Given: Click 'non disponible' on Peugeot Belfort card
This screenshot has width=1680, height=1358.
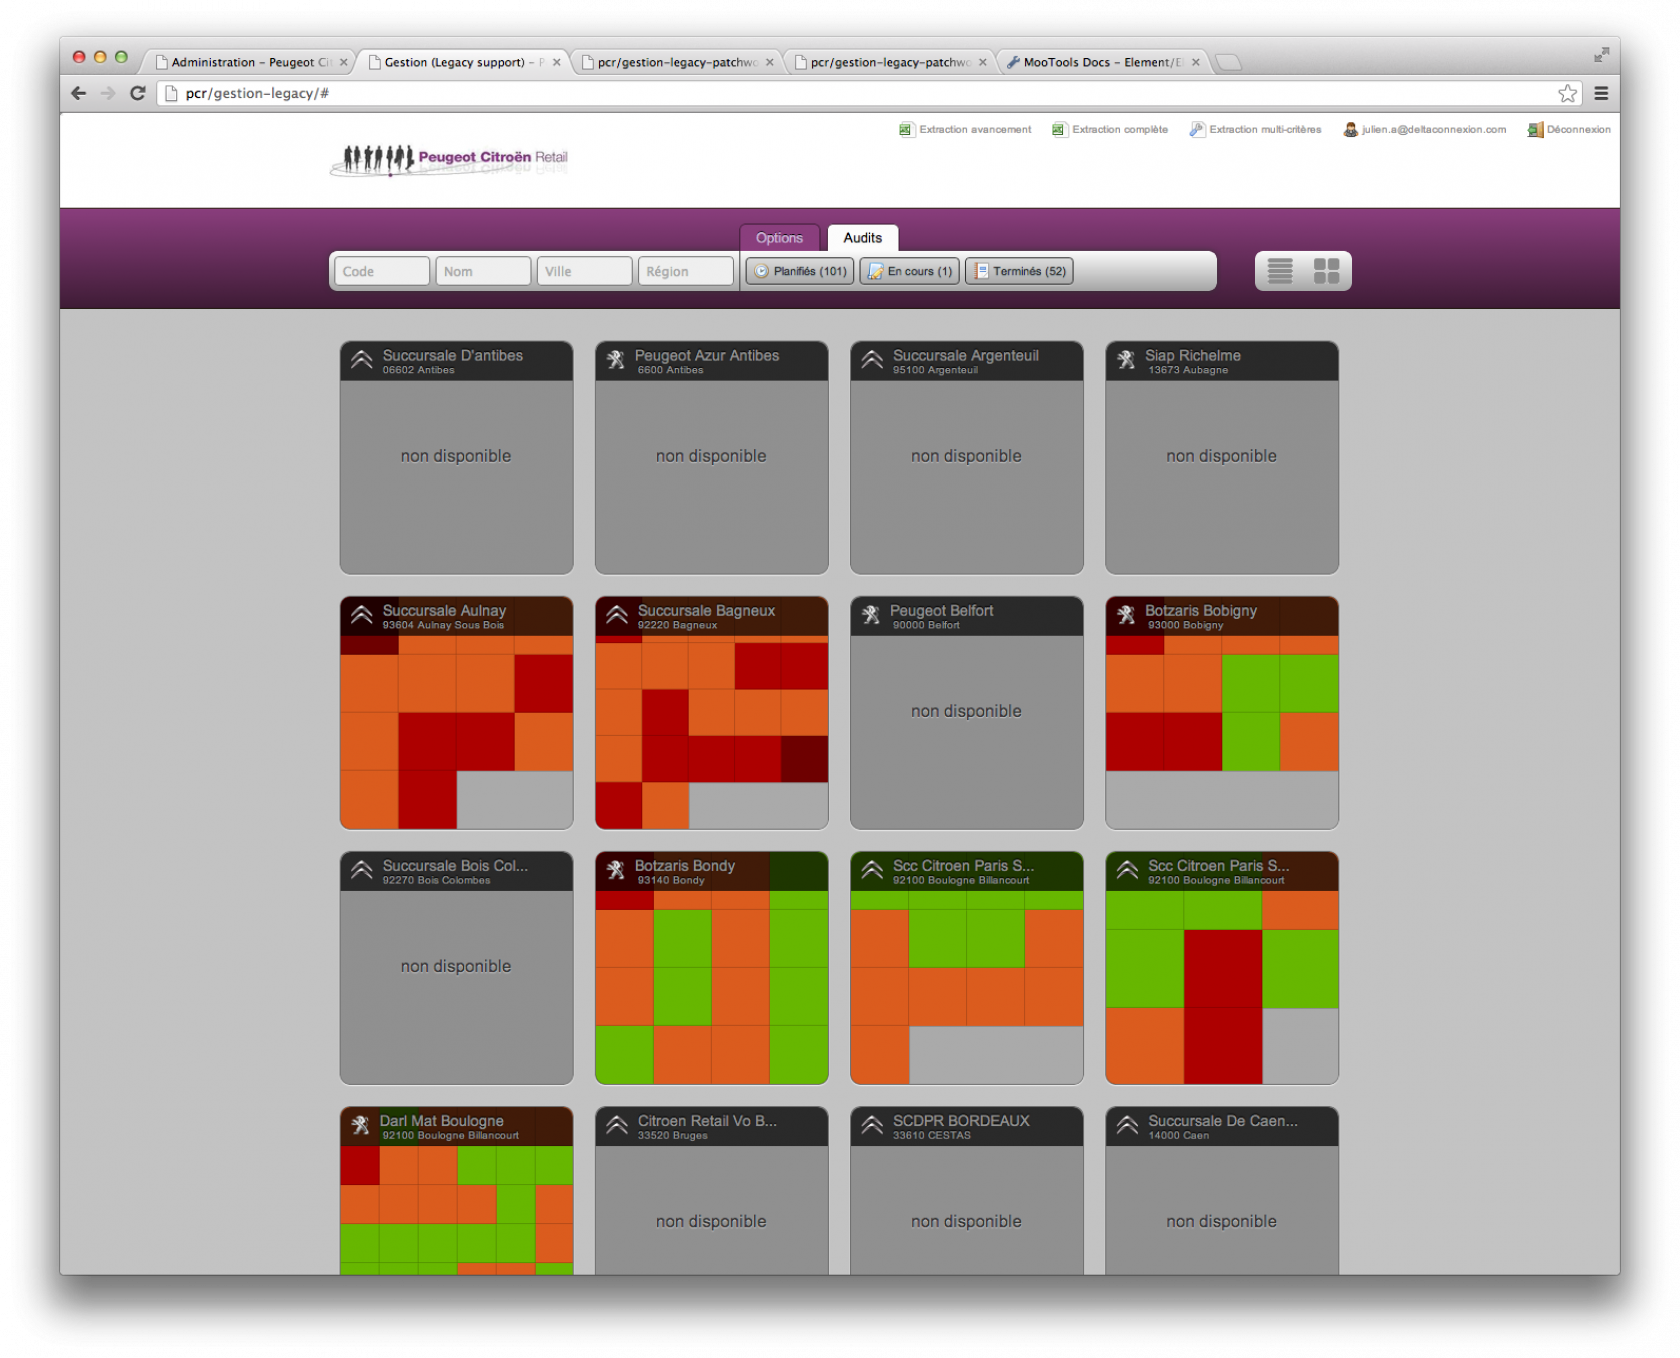Looking at the screenshot, I should [x=966, y=711].
